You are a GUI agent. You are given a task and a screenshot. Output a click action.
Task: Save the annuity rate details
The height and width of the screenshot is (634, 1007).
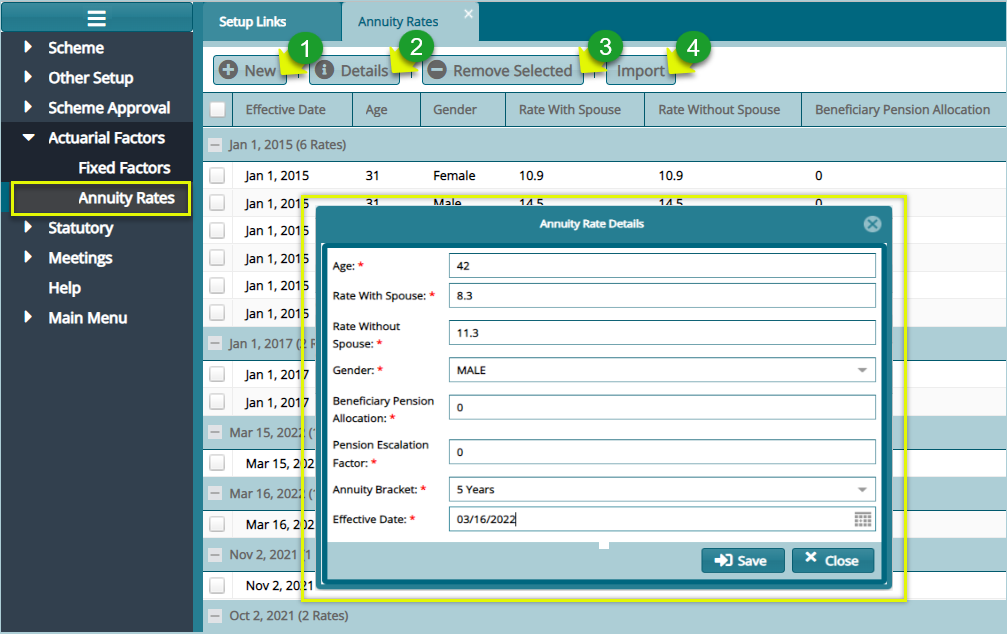click(742, 561)
